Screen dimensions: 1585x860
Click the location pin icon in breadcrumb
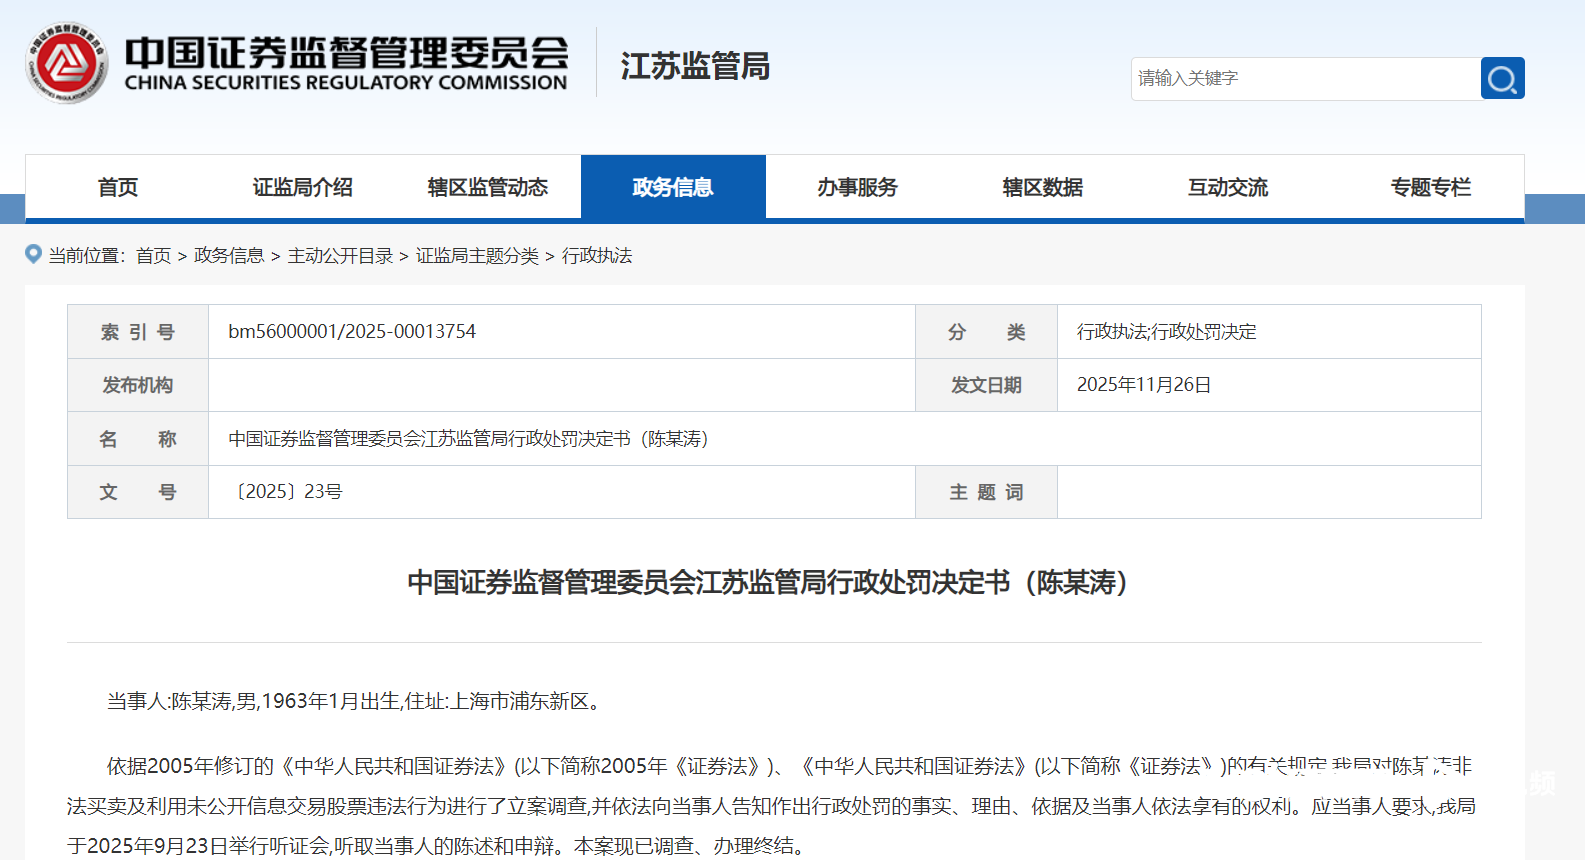tap(33, 255)
